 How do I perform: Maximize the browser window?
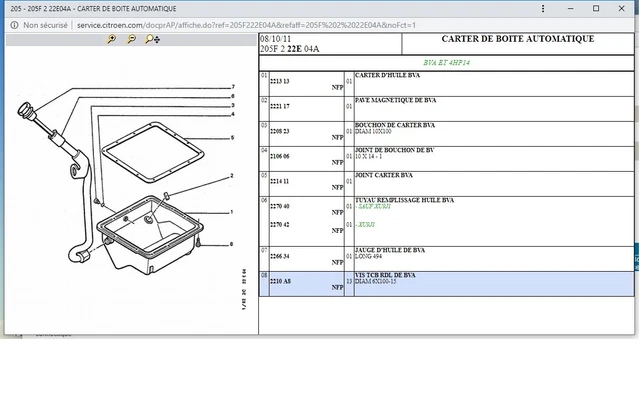click(596, 9)
